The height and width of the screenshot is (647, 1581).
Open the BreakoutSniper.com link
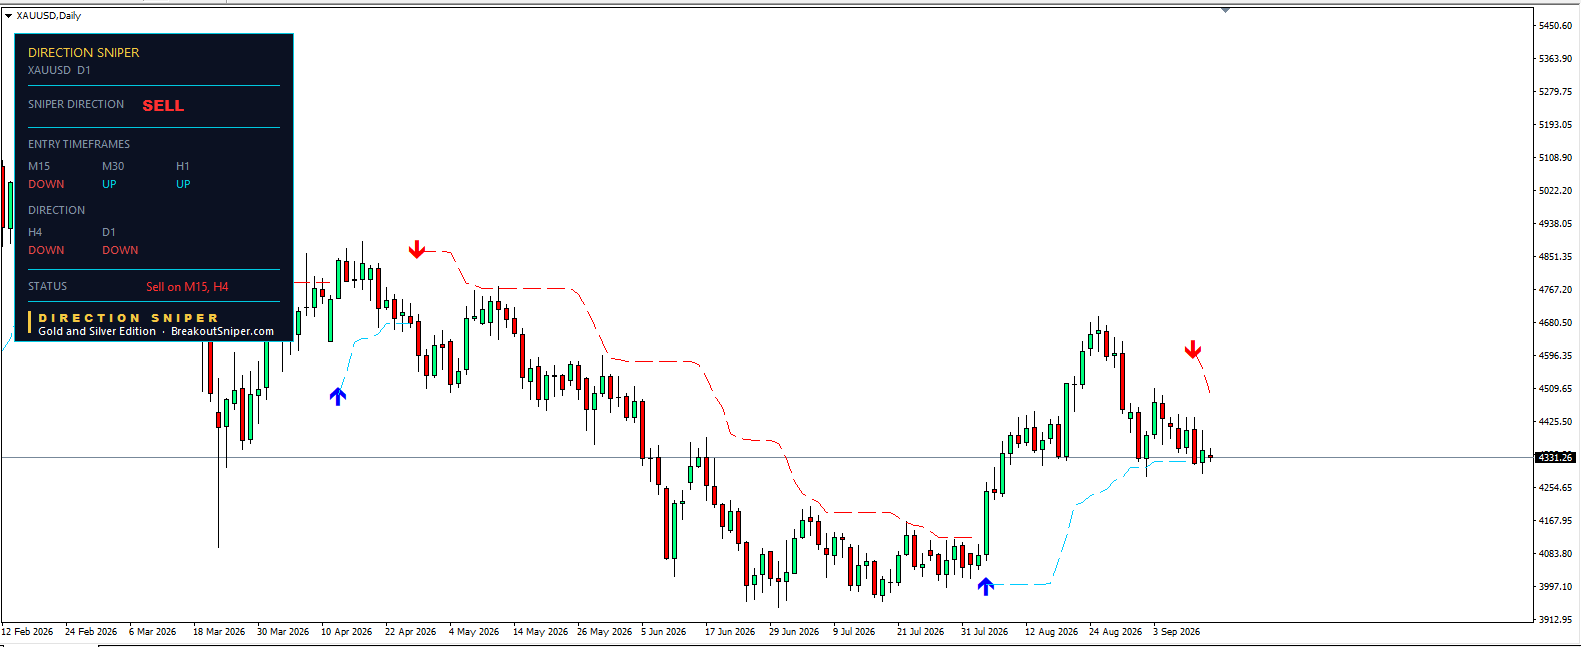coord(222,331)
